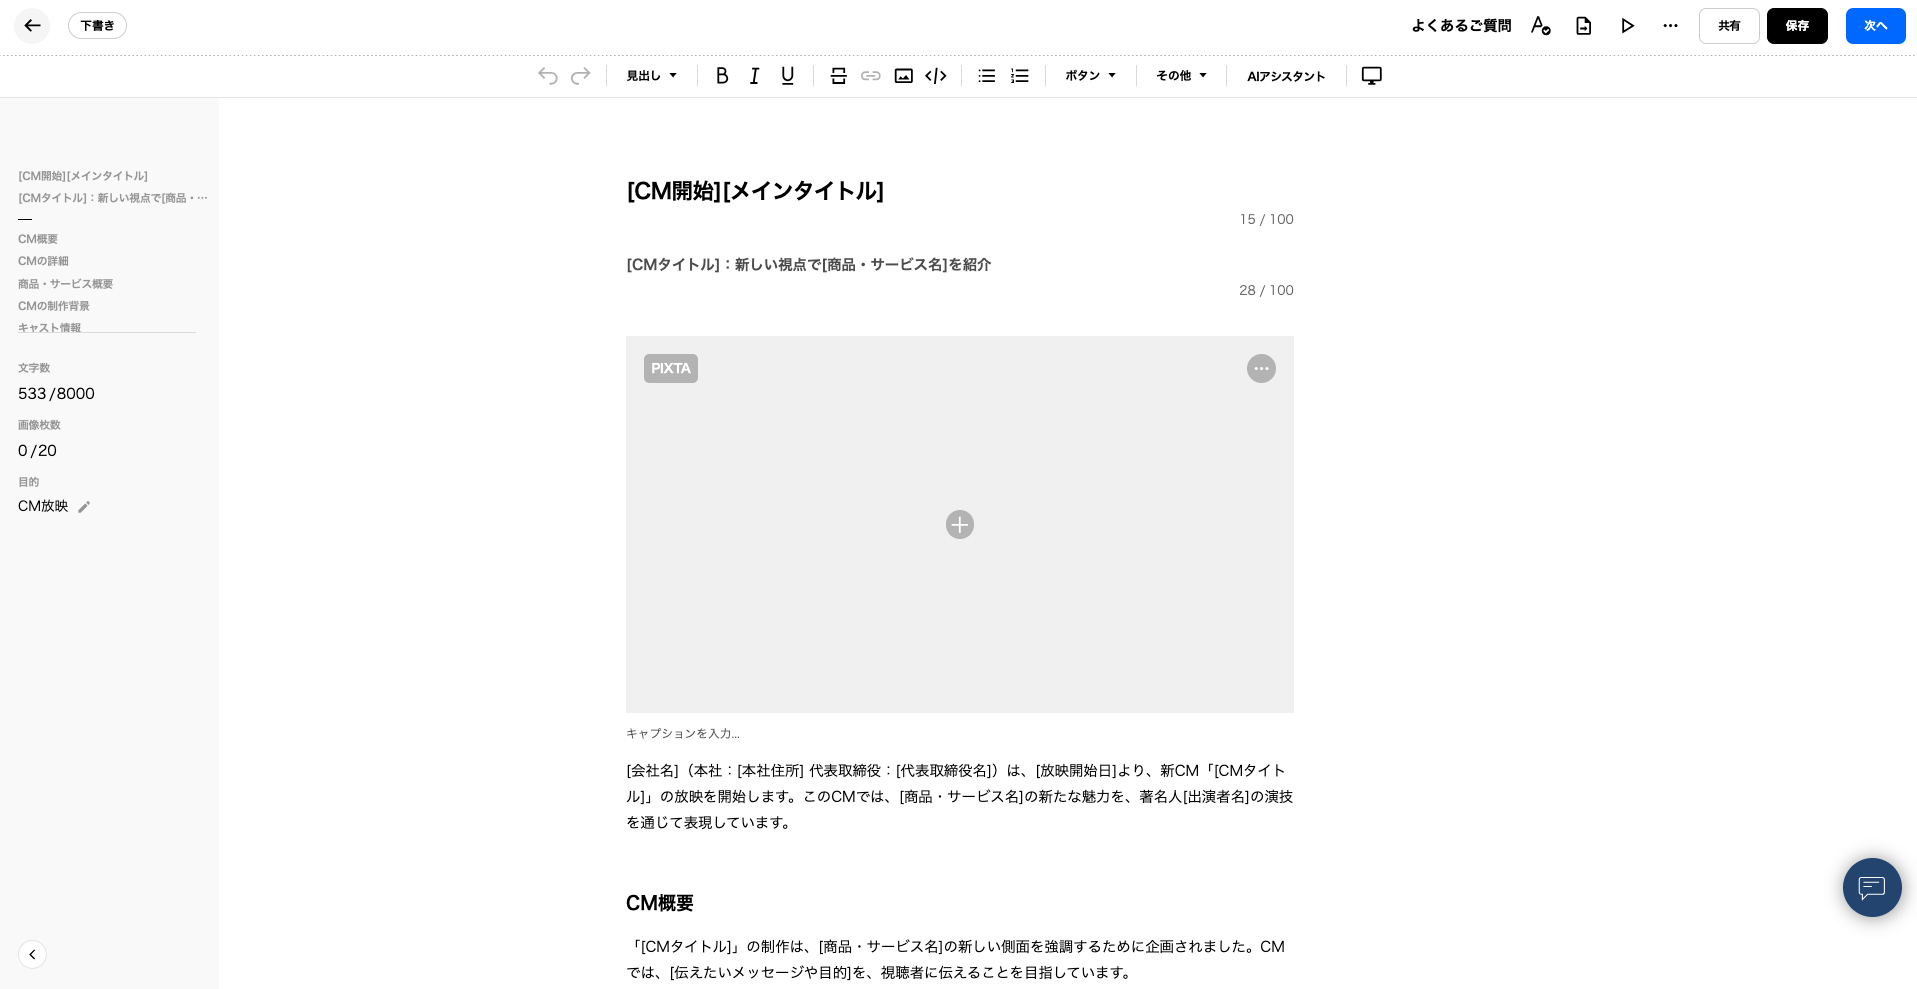Open the chat support bubble
Viewport: 1917px width, 989px height.
click(1872, 887)
